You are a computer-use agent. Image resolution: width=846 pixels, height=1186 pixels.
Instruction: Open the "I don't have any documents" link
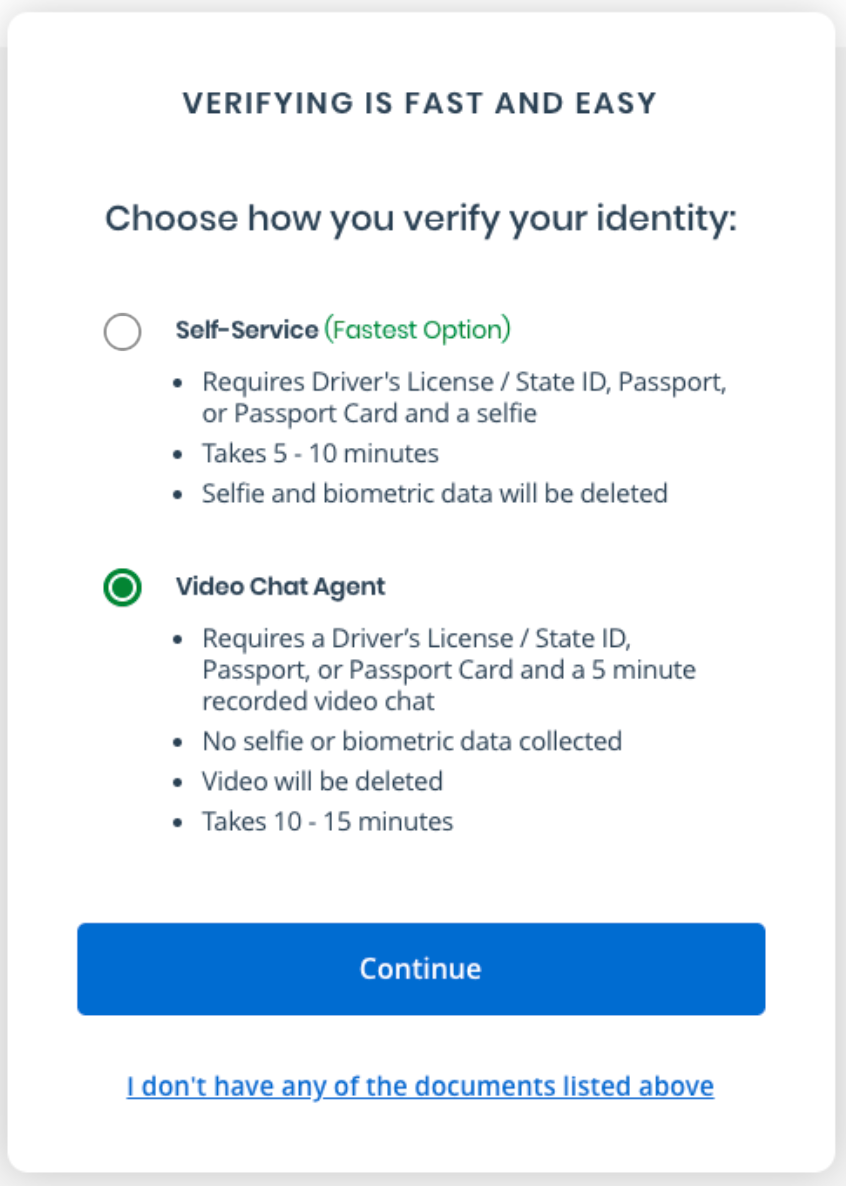[x=420, y=1086]
